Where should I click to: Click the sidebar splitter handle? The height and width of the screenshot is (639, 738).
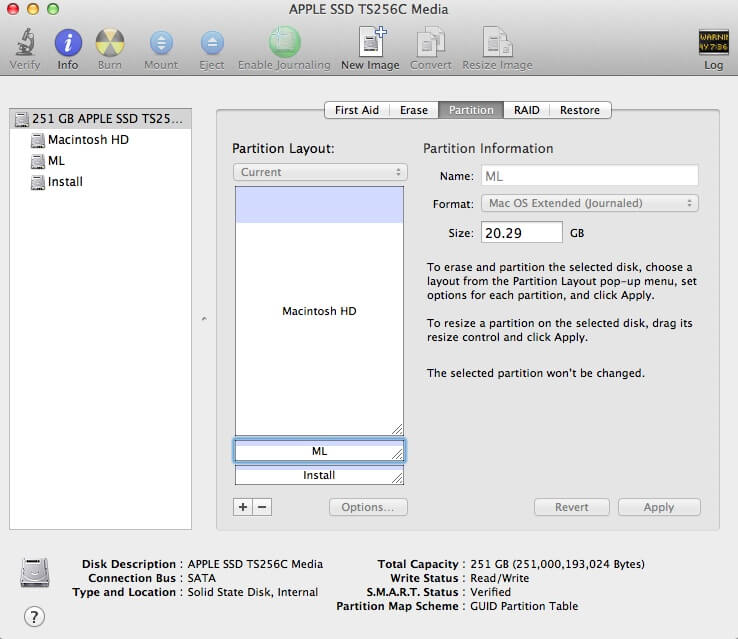click(x=204, y=319)
